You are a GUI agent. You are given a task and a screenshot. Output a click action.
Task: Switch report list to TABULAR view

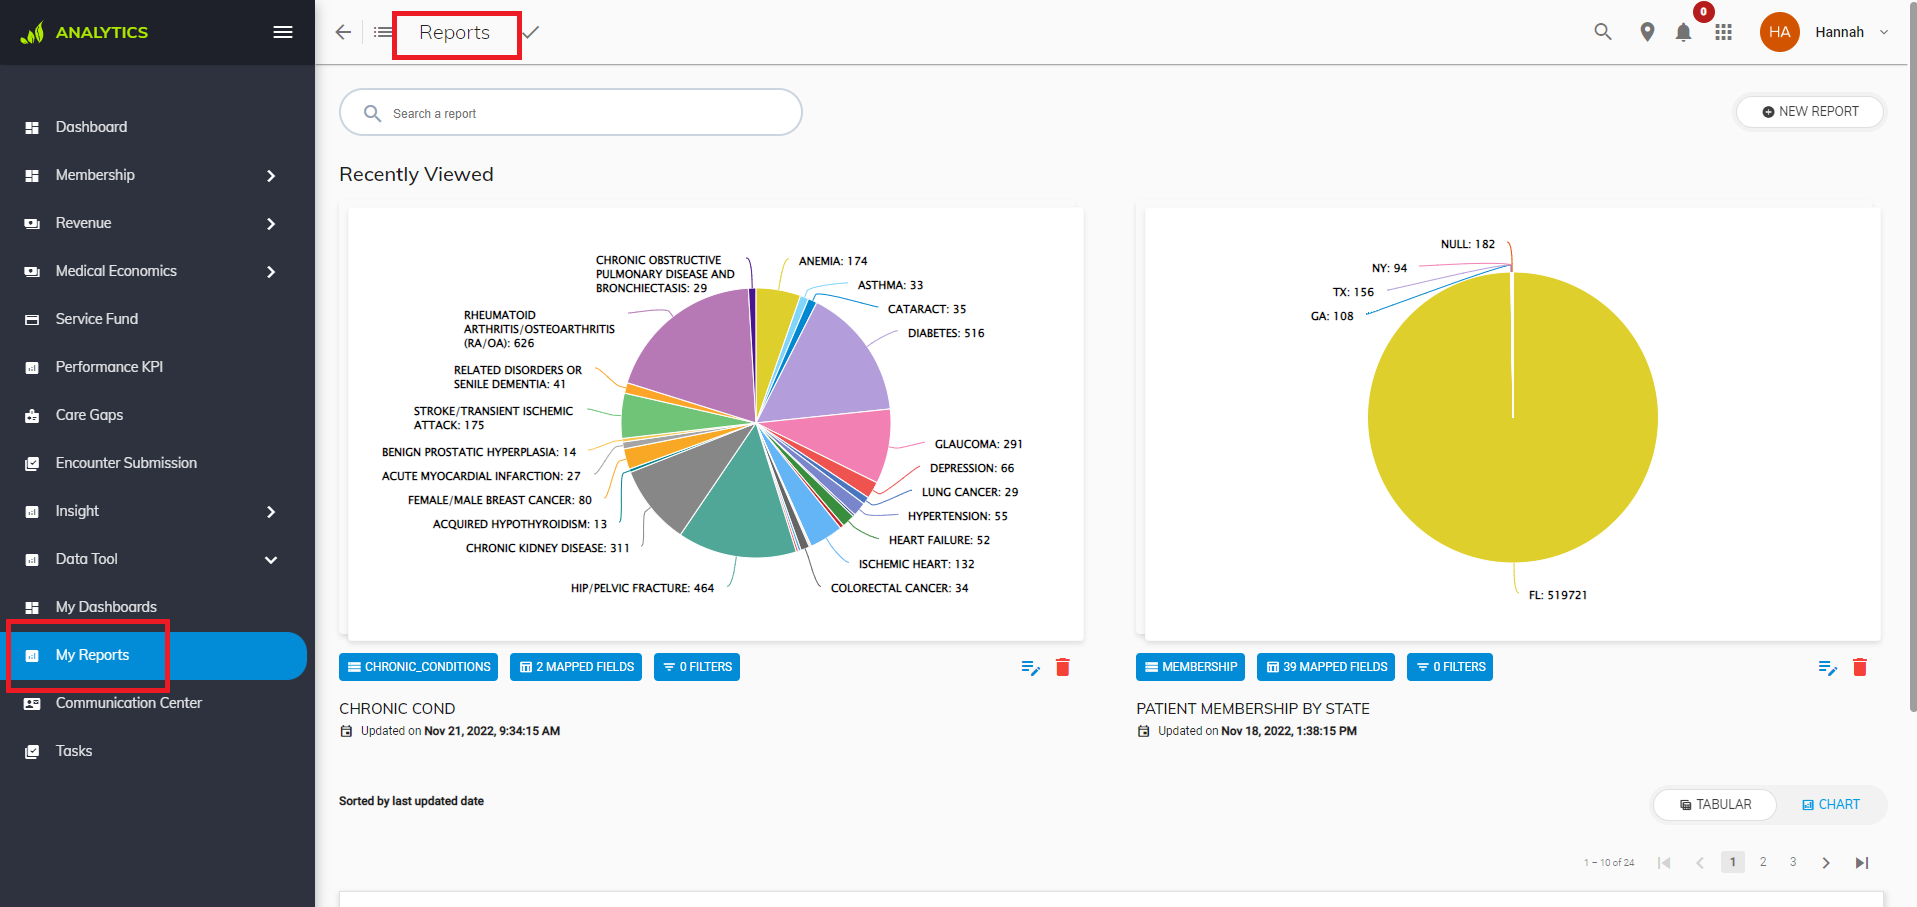click(1715, 804)
